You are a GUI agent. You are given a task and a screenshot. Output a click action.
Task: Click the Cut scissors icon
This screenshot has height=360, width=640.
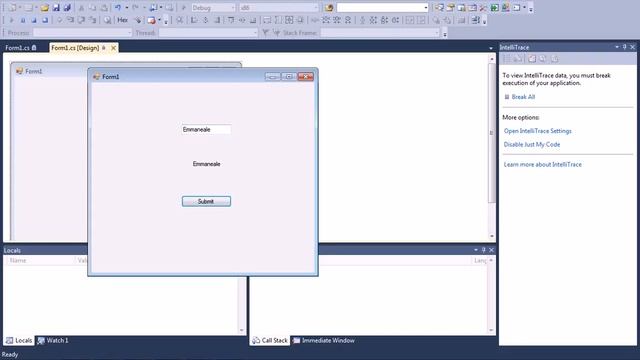[x=81, y=8]
